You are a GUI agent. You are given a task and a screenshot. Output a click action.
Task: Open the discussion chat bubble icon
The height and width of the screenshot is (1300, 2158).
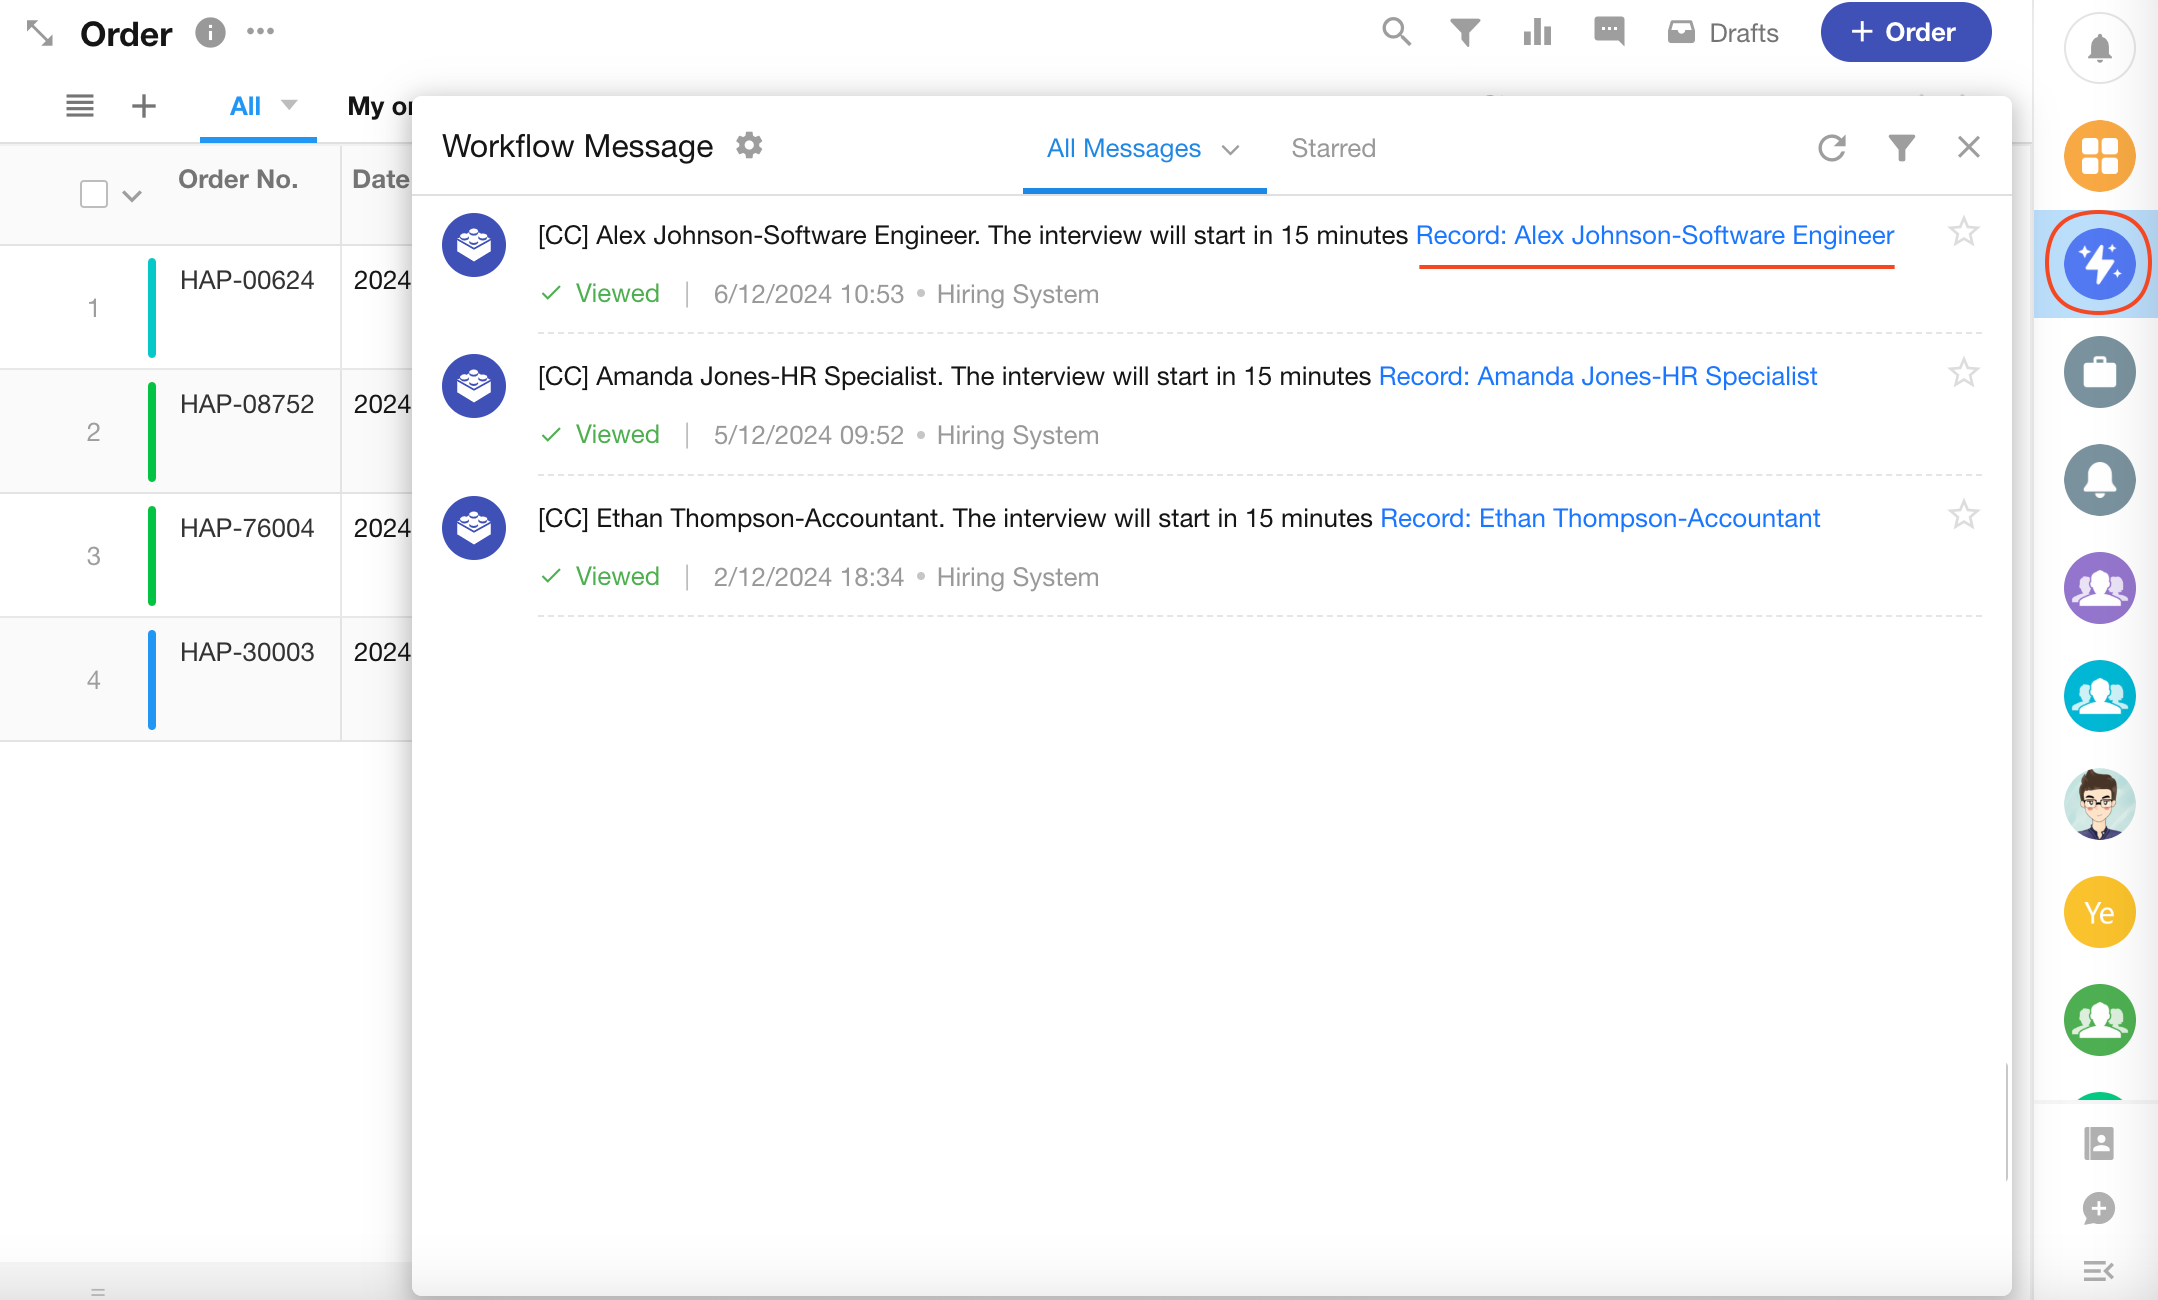(x=1609, y=33)
